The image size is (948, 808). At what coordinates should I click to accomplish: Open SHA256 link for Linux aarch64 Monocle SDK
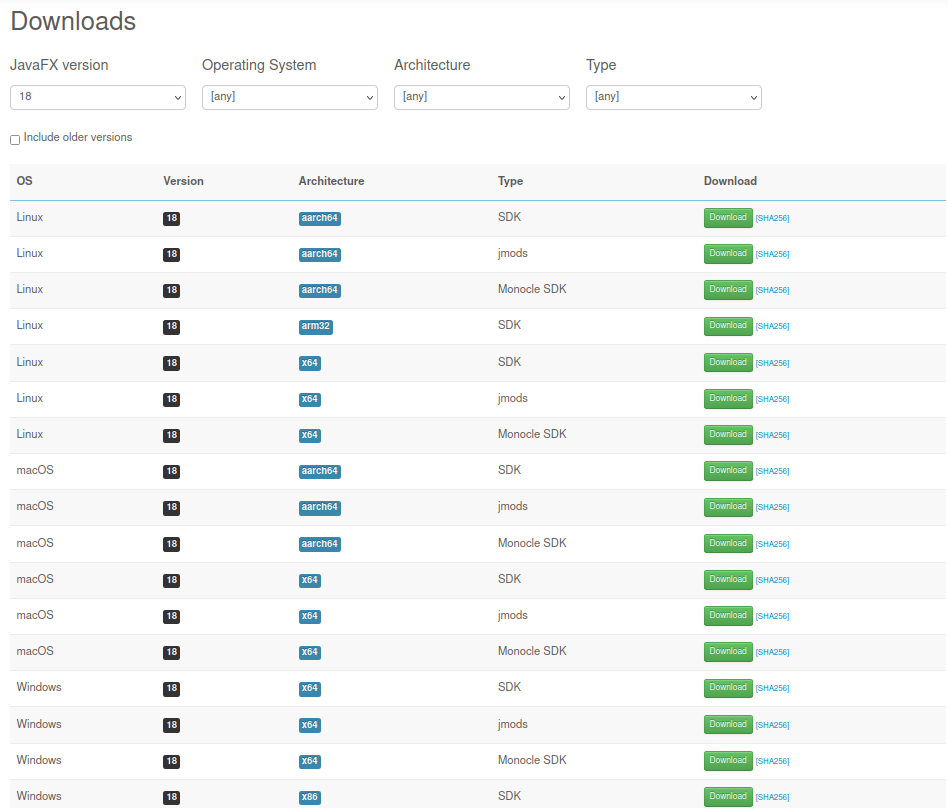click(773, 290)
